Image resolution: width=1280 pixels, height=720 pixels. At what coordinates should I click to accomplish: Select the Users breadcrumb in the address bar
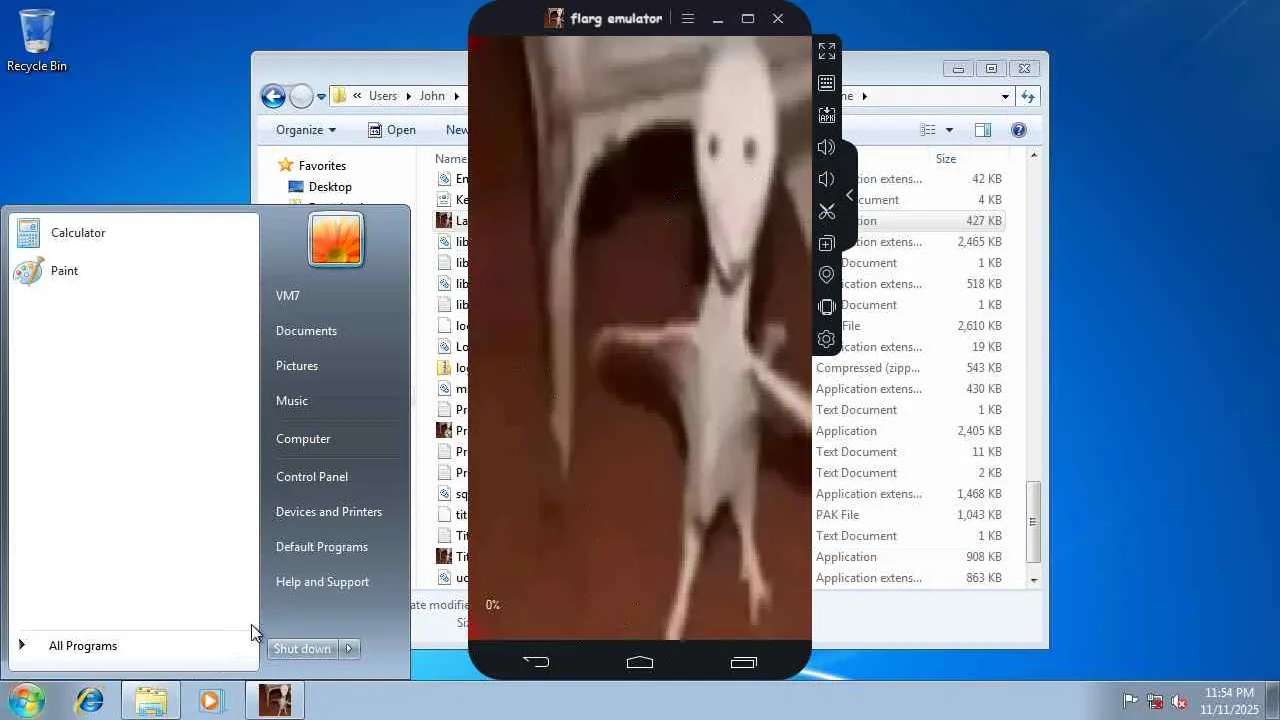tap(383, 96)
